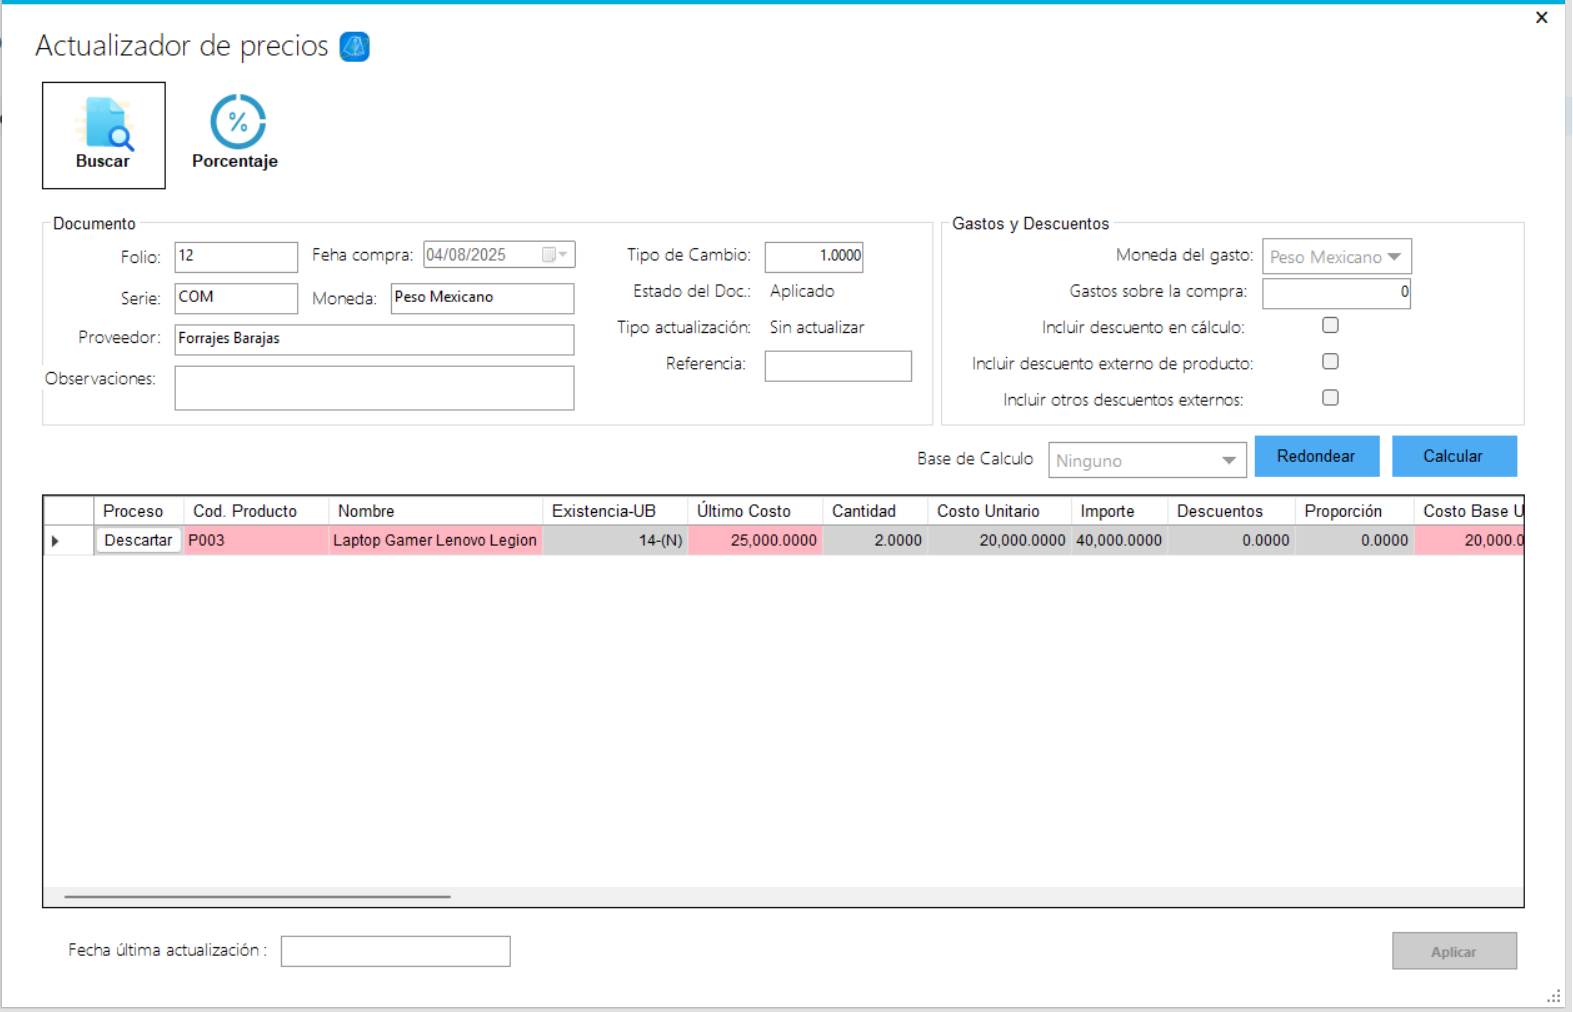1573x1012 pixels.
Task: Focus the Gastos sobre la compra field
Action: click(1336, 293)
